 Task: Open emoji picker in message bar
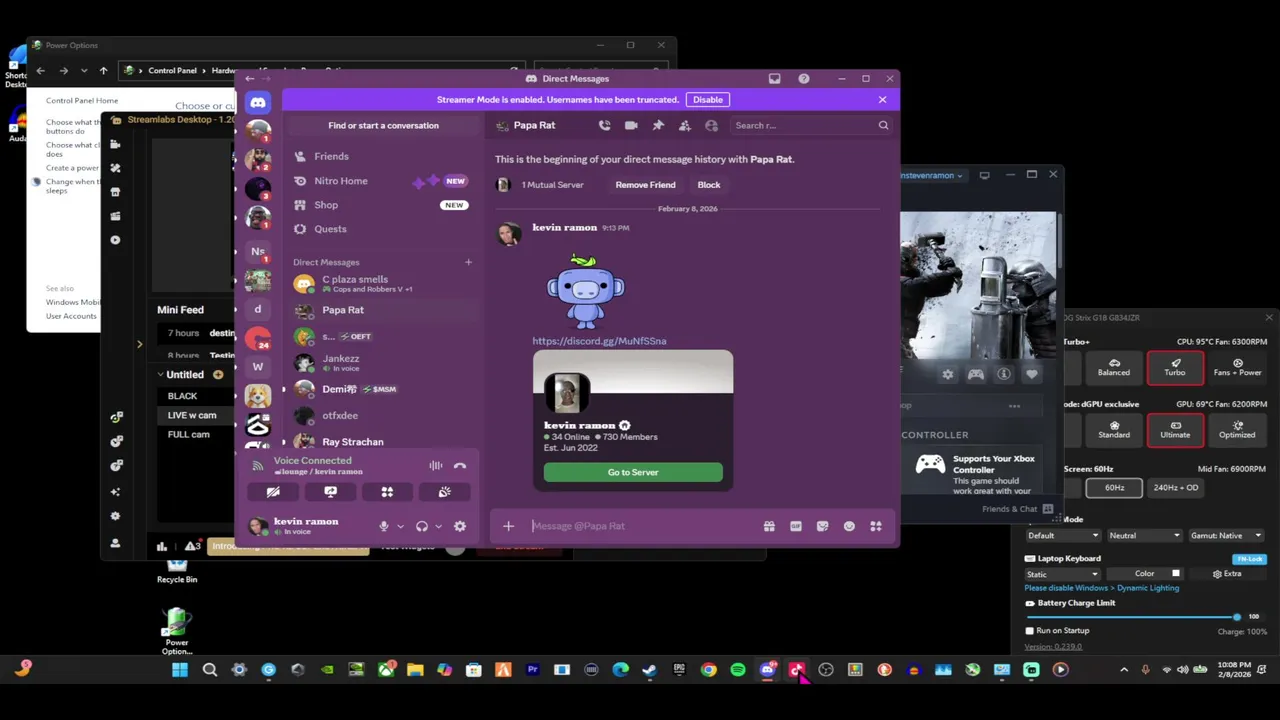click(x=849, y=526)
